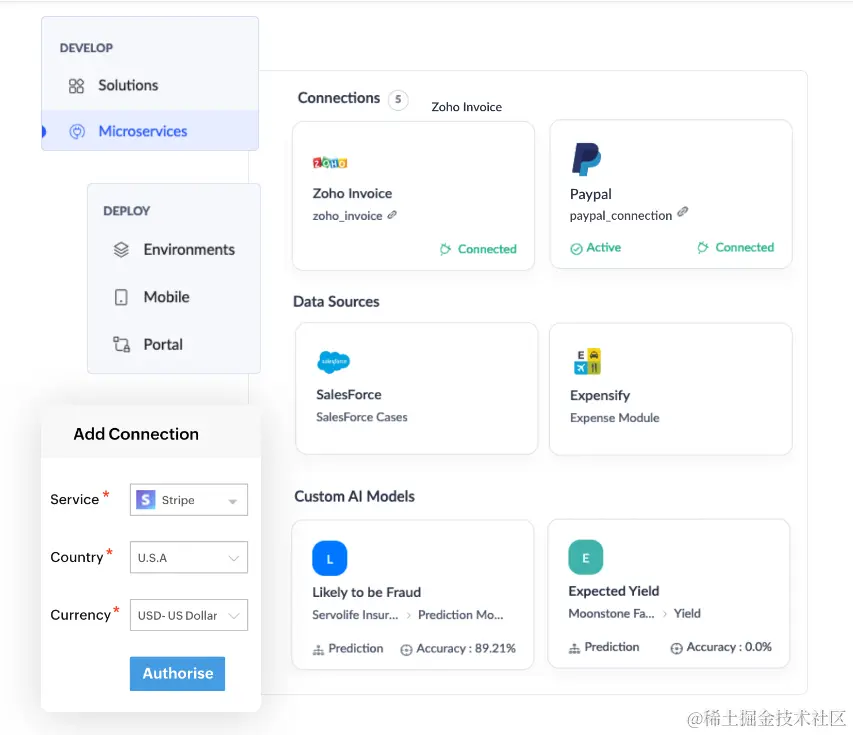853x735 pixels.
Task: Open the Currency dropdown showing USD- US Dollar
Action: point(189,615)
